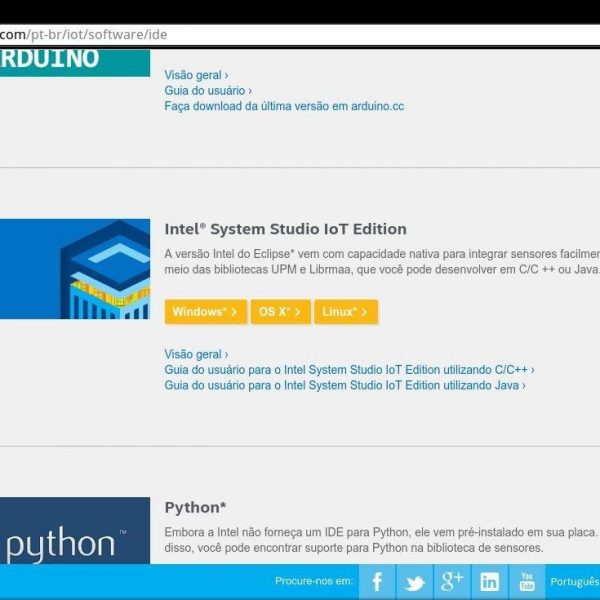The width and height of the screenshot is (600, 600).
Task: Open Arduino 'Visão geral' link
Action: tap(196, 75)
